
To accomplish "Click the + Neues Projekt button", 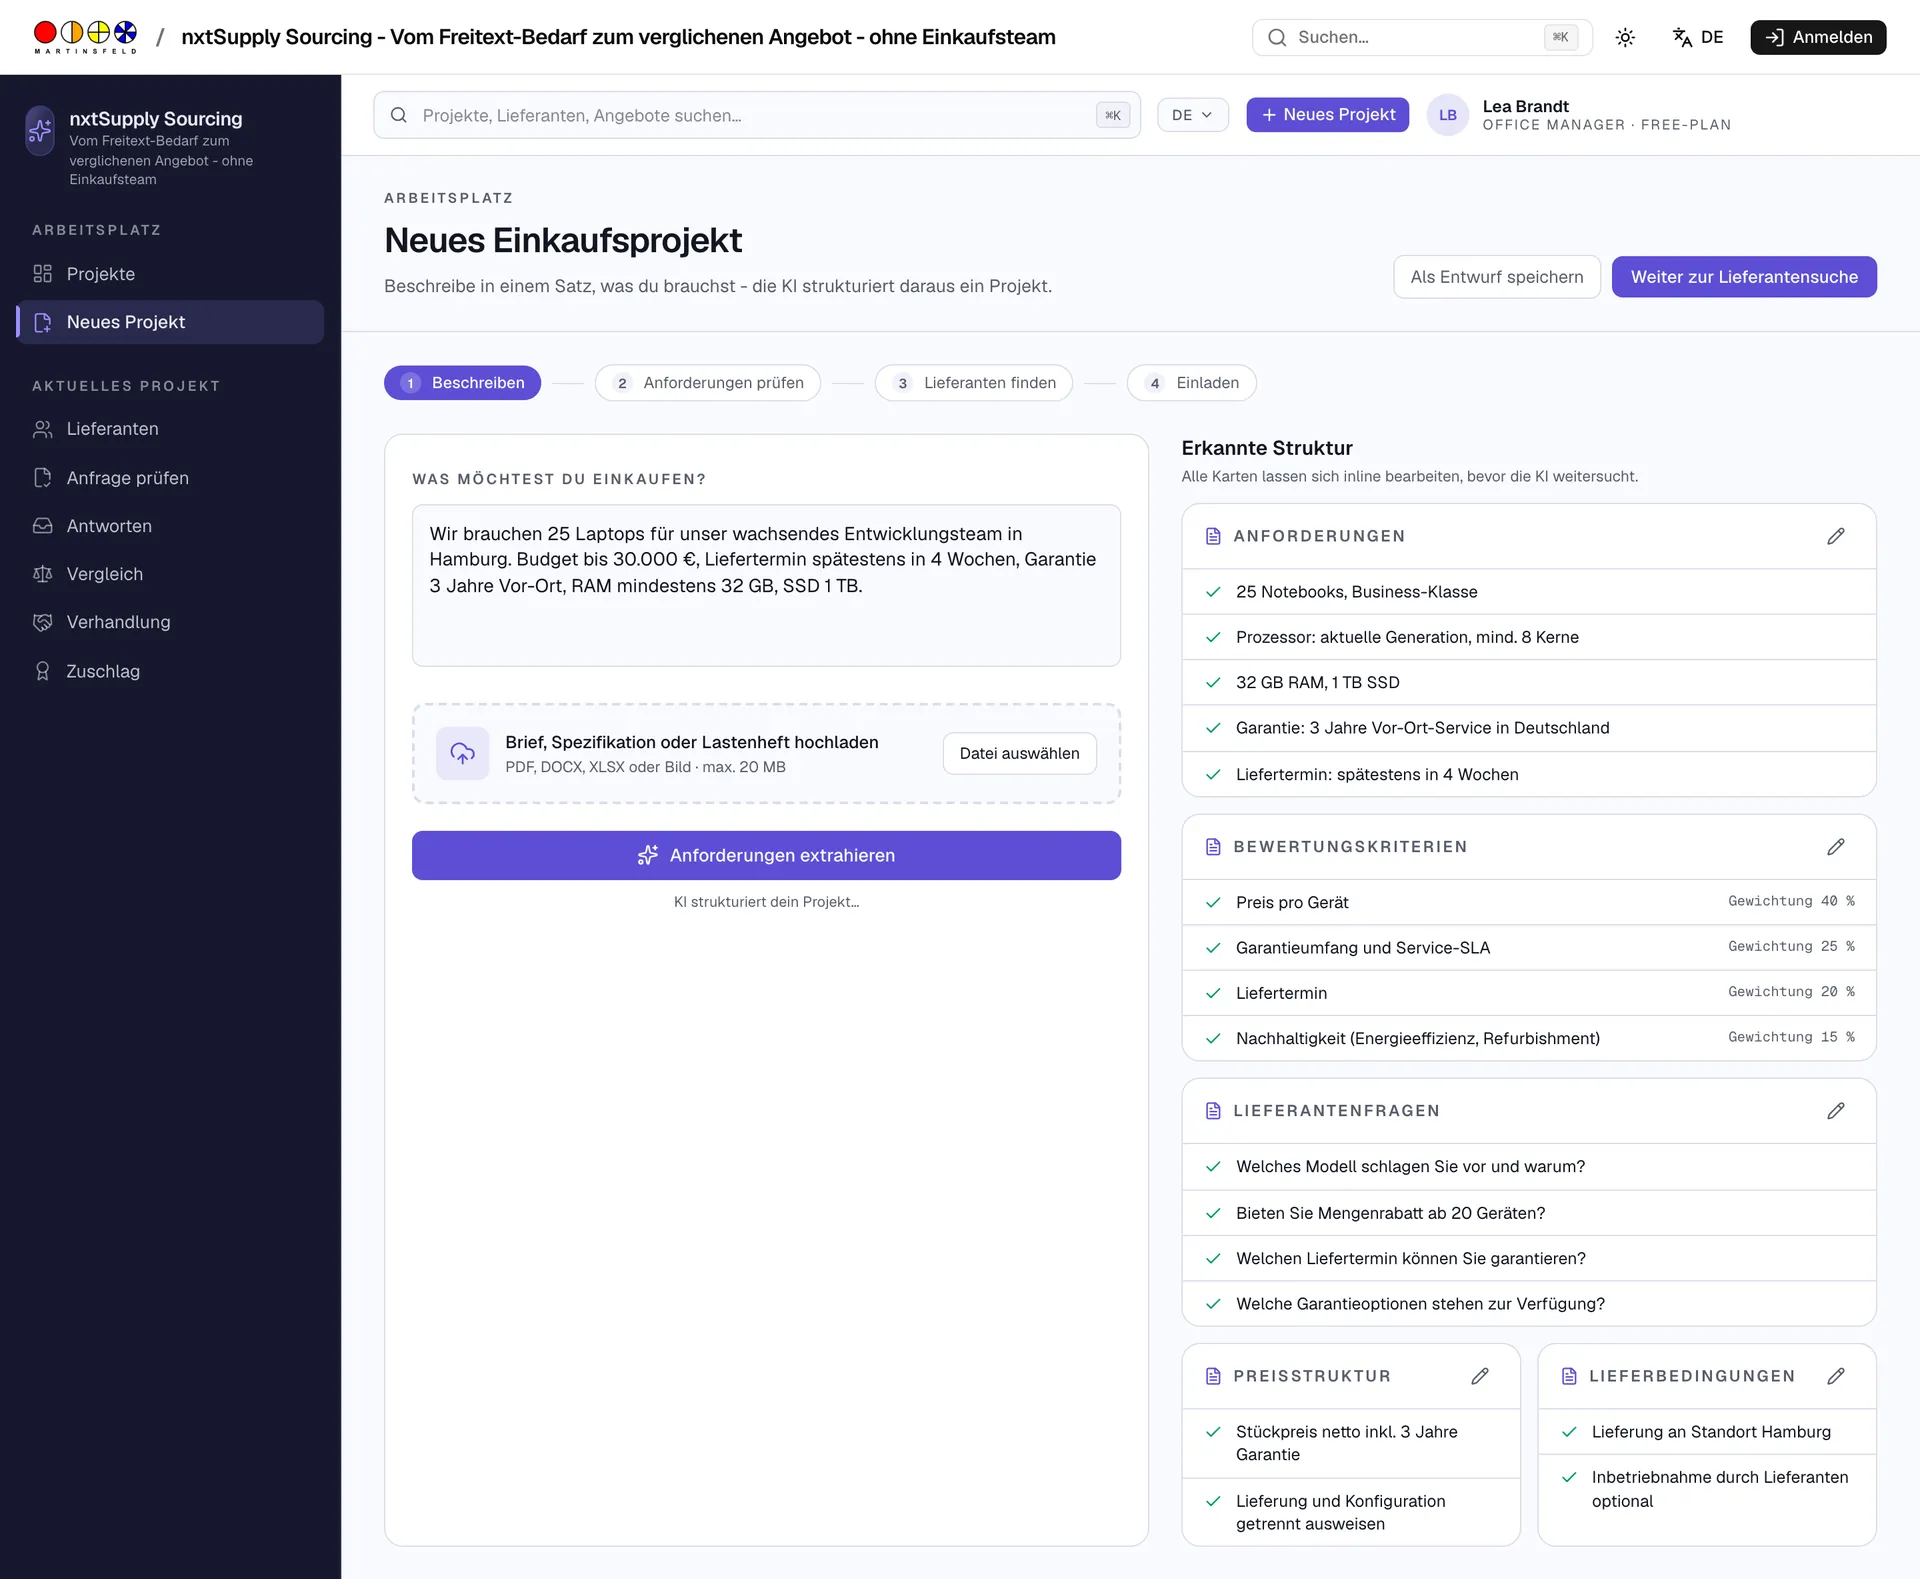I will (x=1327, y=115).
